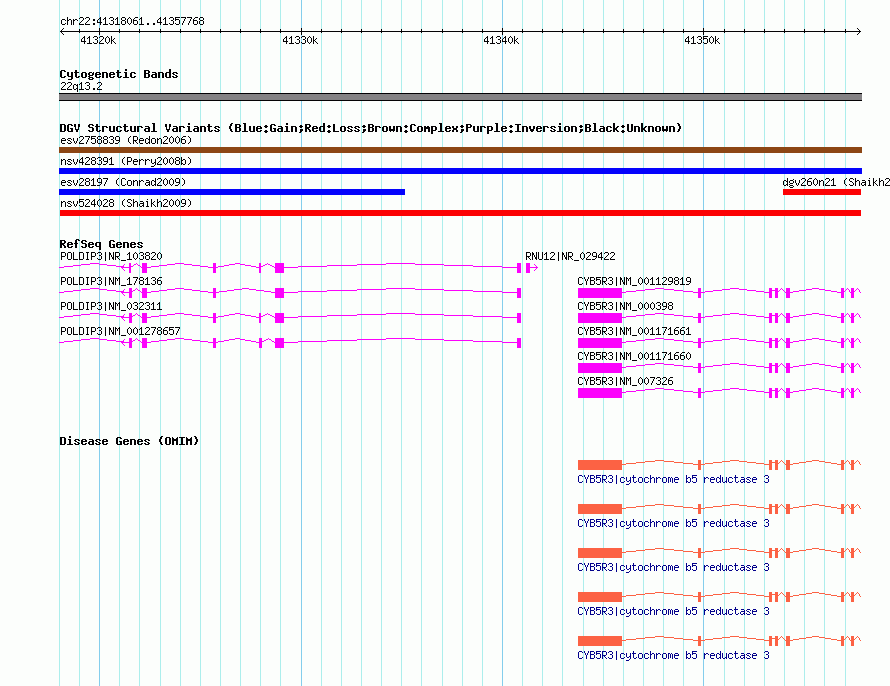The image size is (890, 686).
Task: Open the bottommost CYB5R3 cytochrome b5 reductase 3 link
Action: tap(673, 655)
